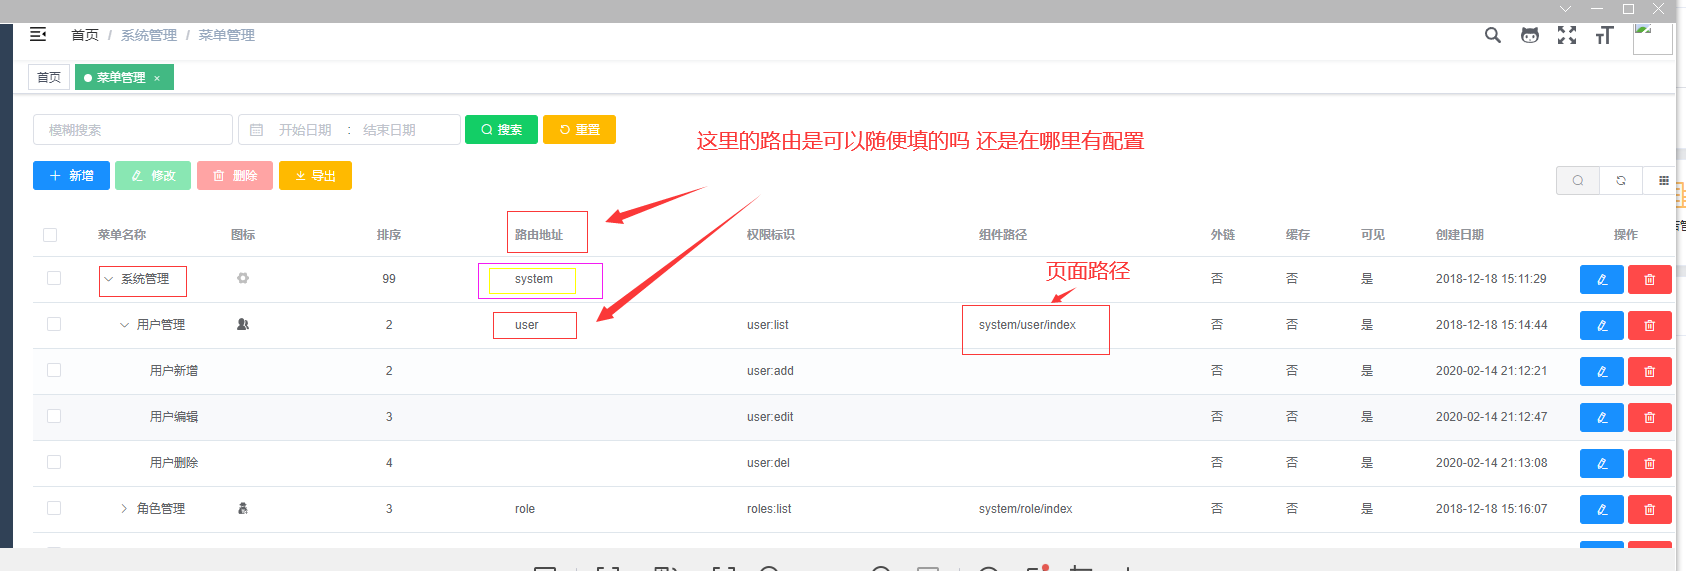Check the checkbox for 系统管理 row

pyautogui.click(x=54, y=279)
